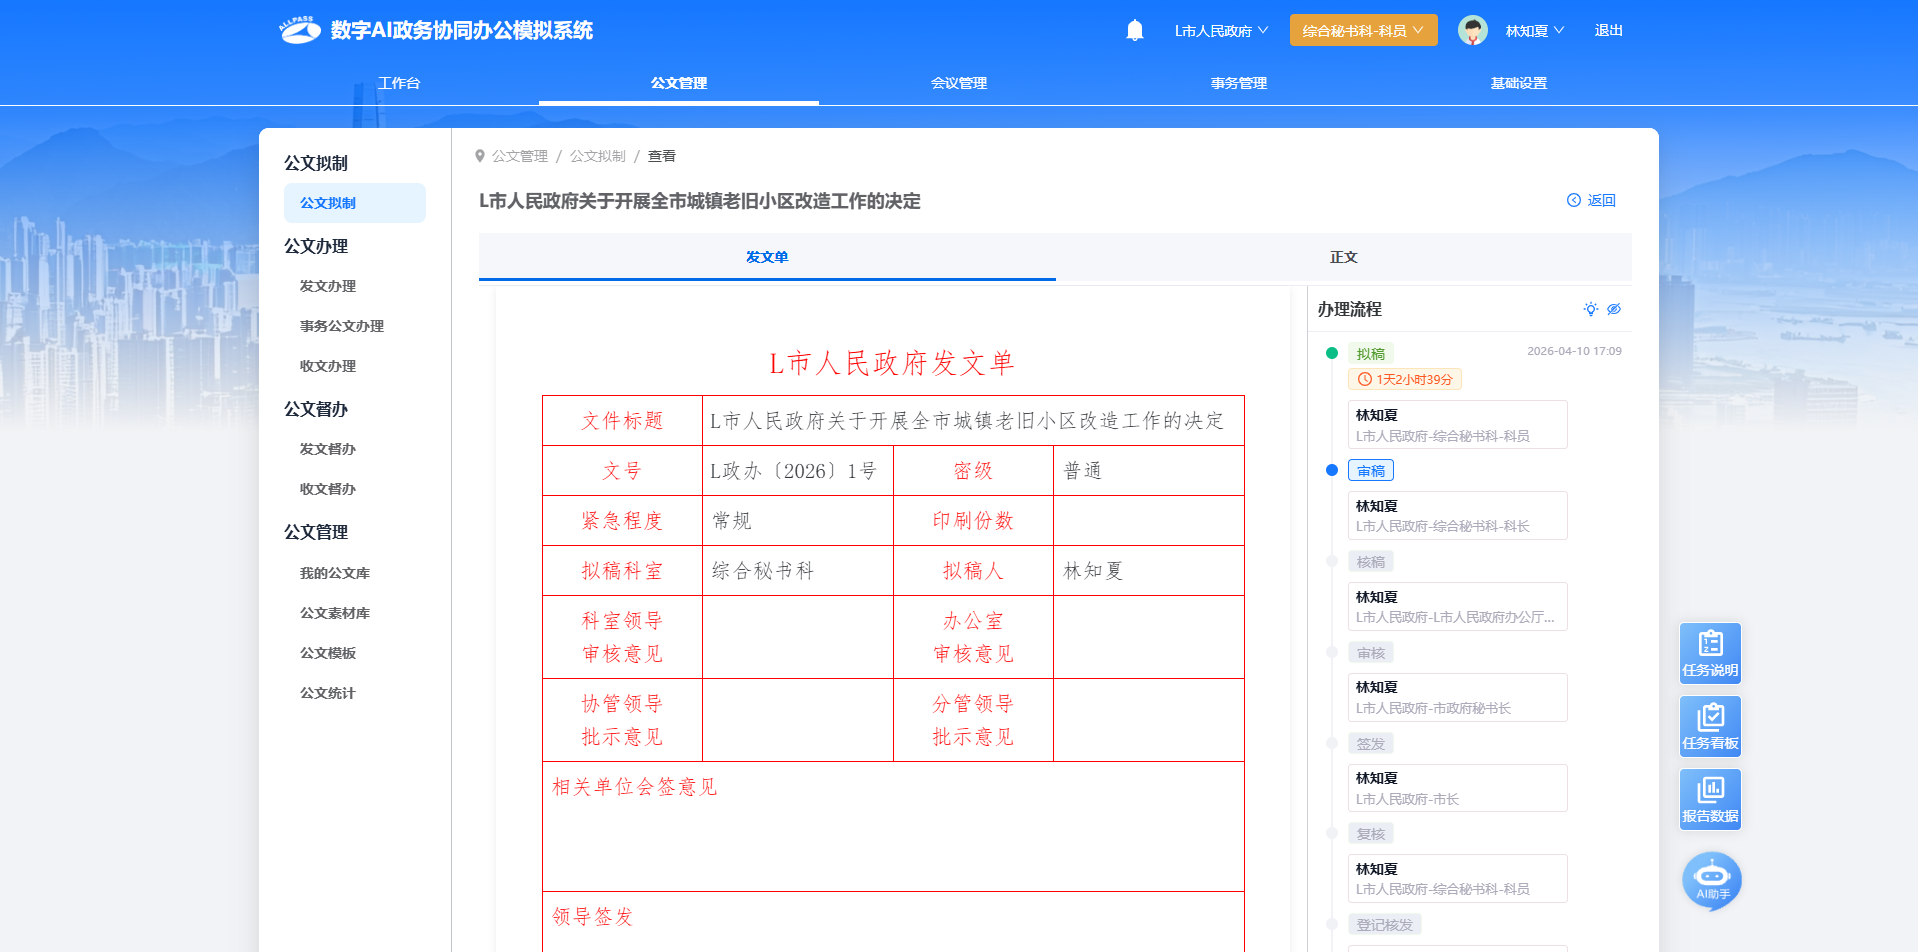Click the blue 审稿 step dot
Image resolution: width=1918 pixels, height=952 pixels.
(x=1332, y=470)
